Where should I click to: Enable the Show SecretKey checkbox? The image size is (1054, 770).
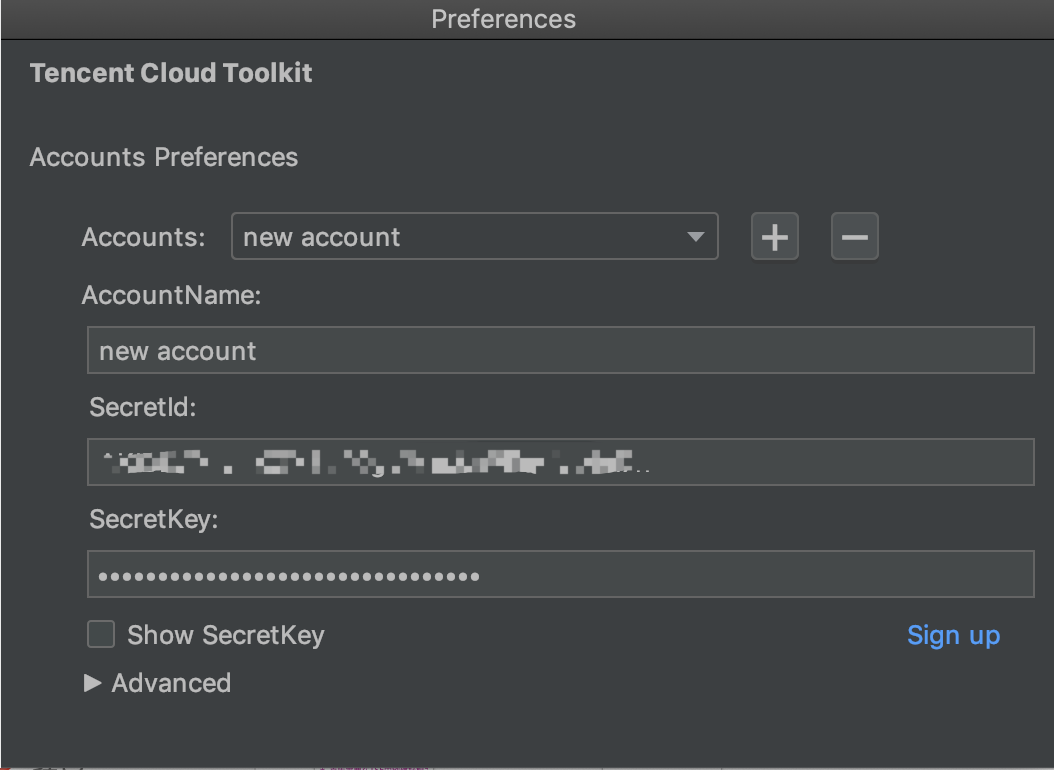[101, 634]
